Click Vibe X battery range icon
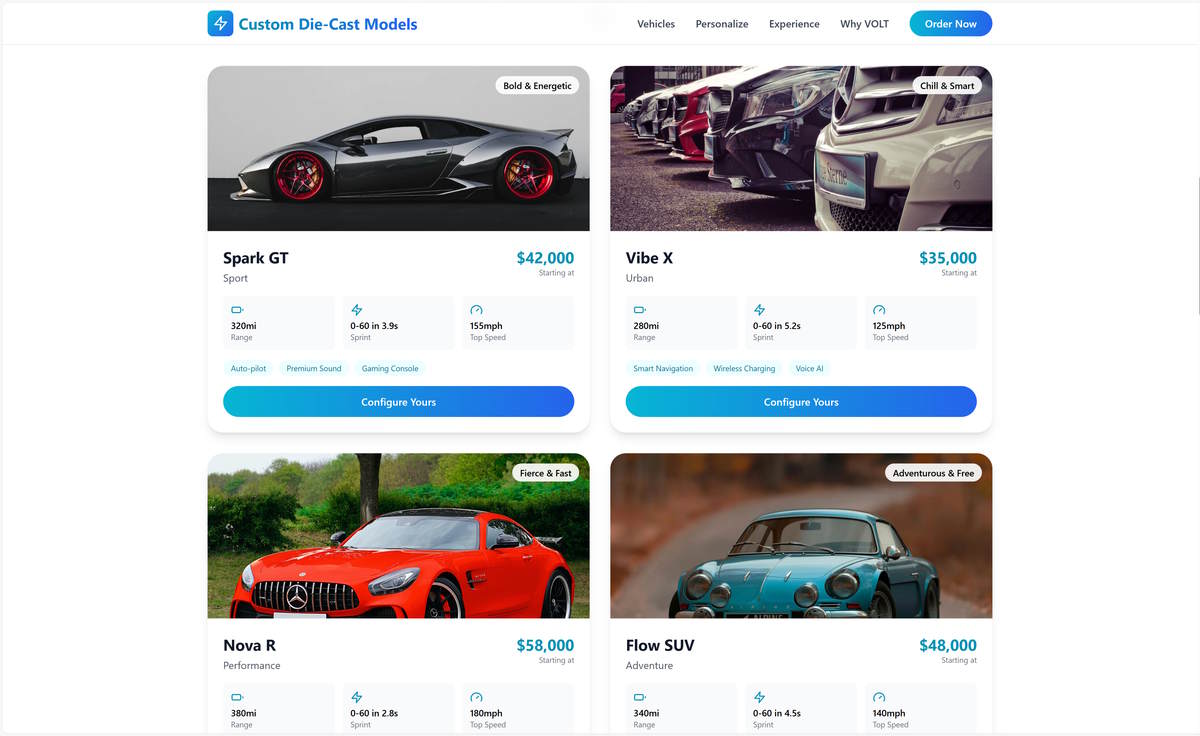Screen dimensions: 1200x736 tap(640, 310)
